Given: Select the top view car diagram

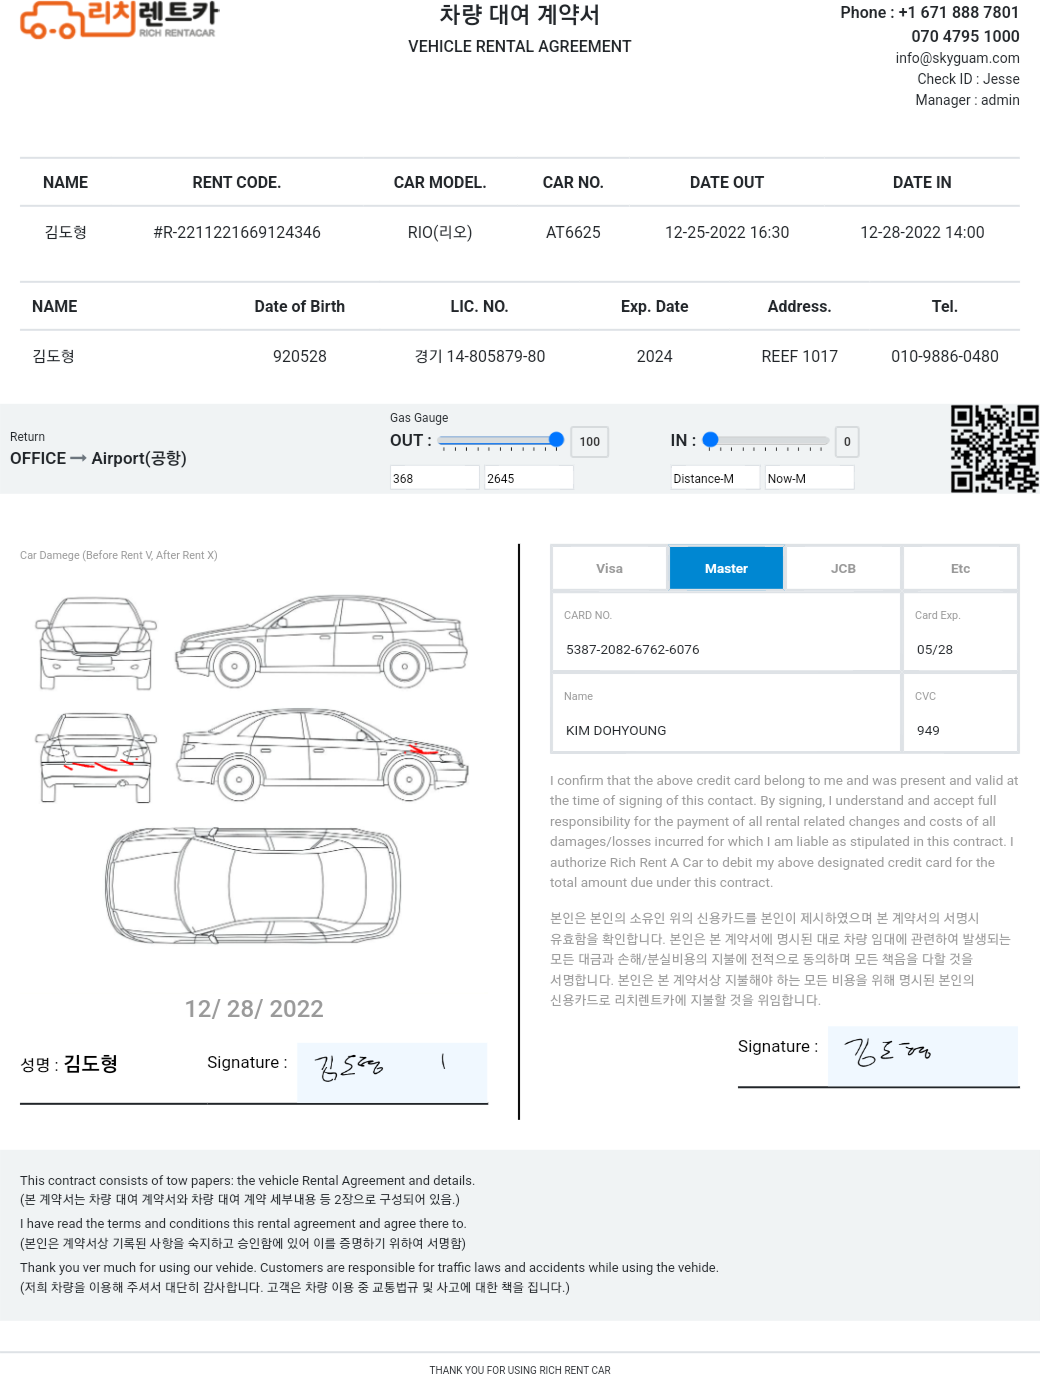Looking at the screenshot, I should [254, 885].
